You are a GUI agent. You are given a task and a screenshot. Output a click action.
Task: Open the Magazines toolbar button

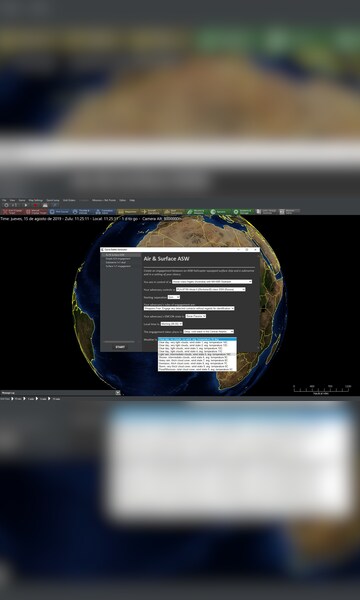pyautogui.click(x=128, y=212)
